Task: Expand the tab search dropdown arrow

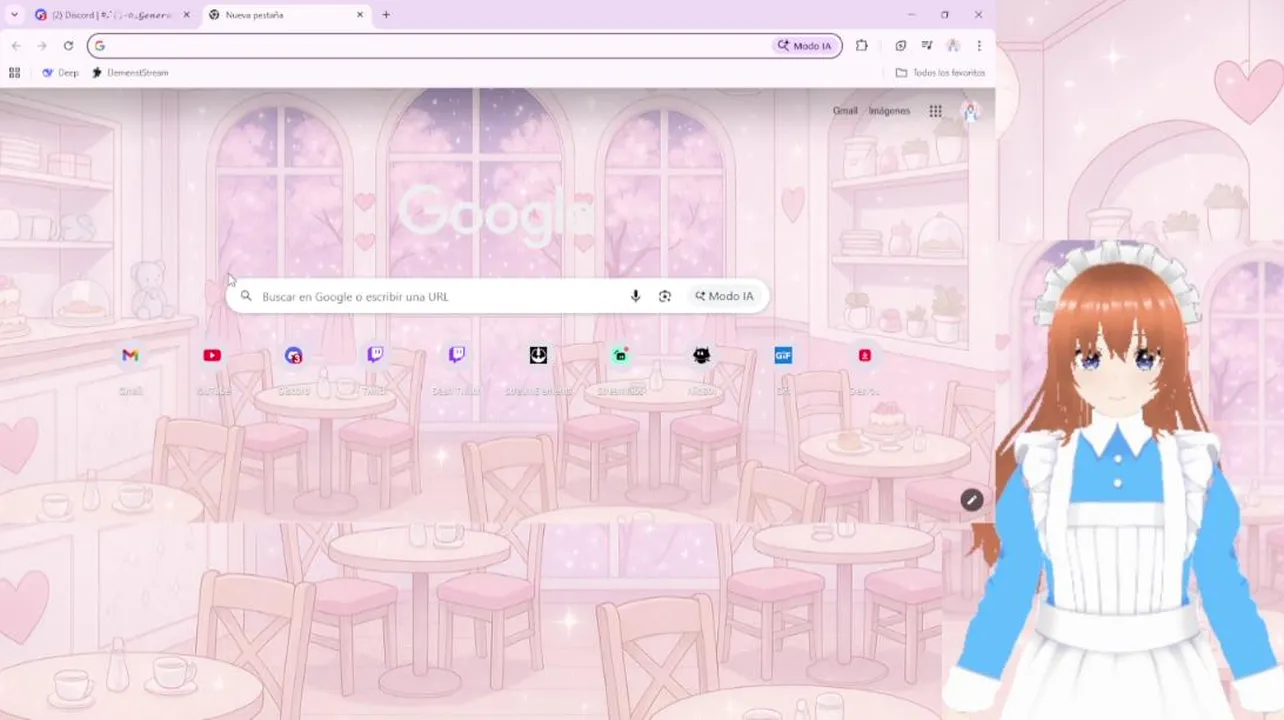Action: point(14,14)
